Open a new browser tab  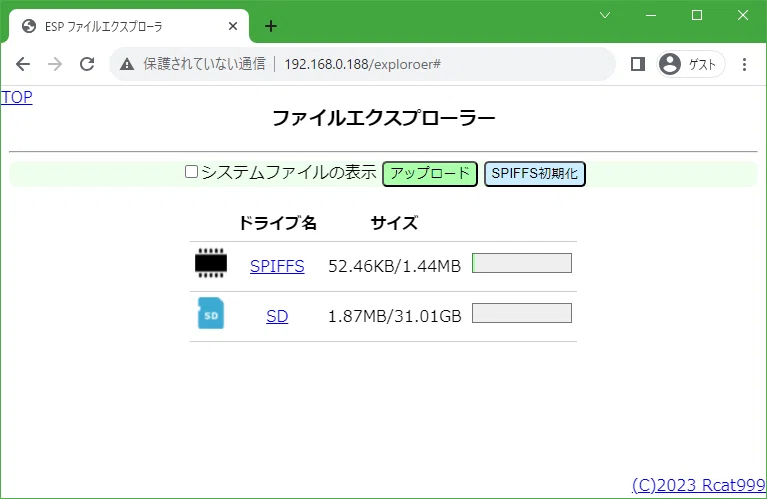[271, 26]
